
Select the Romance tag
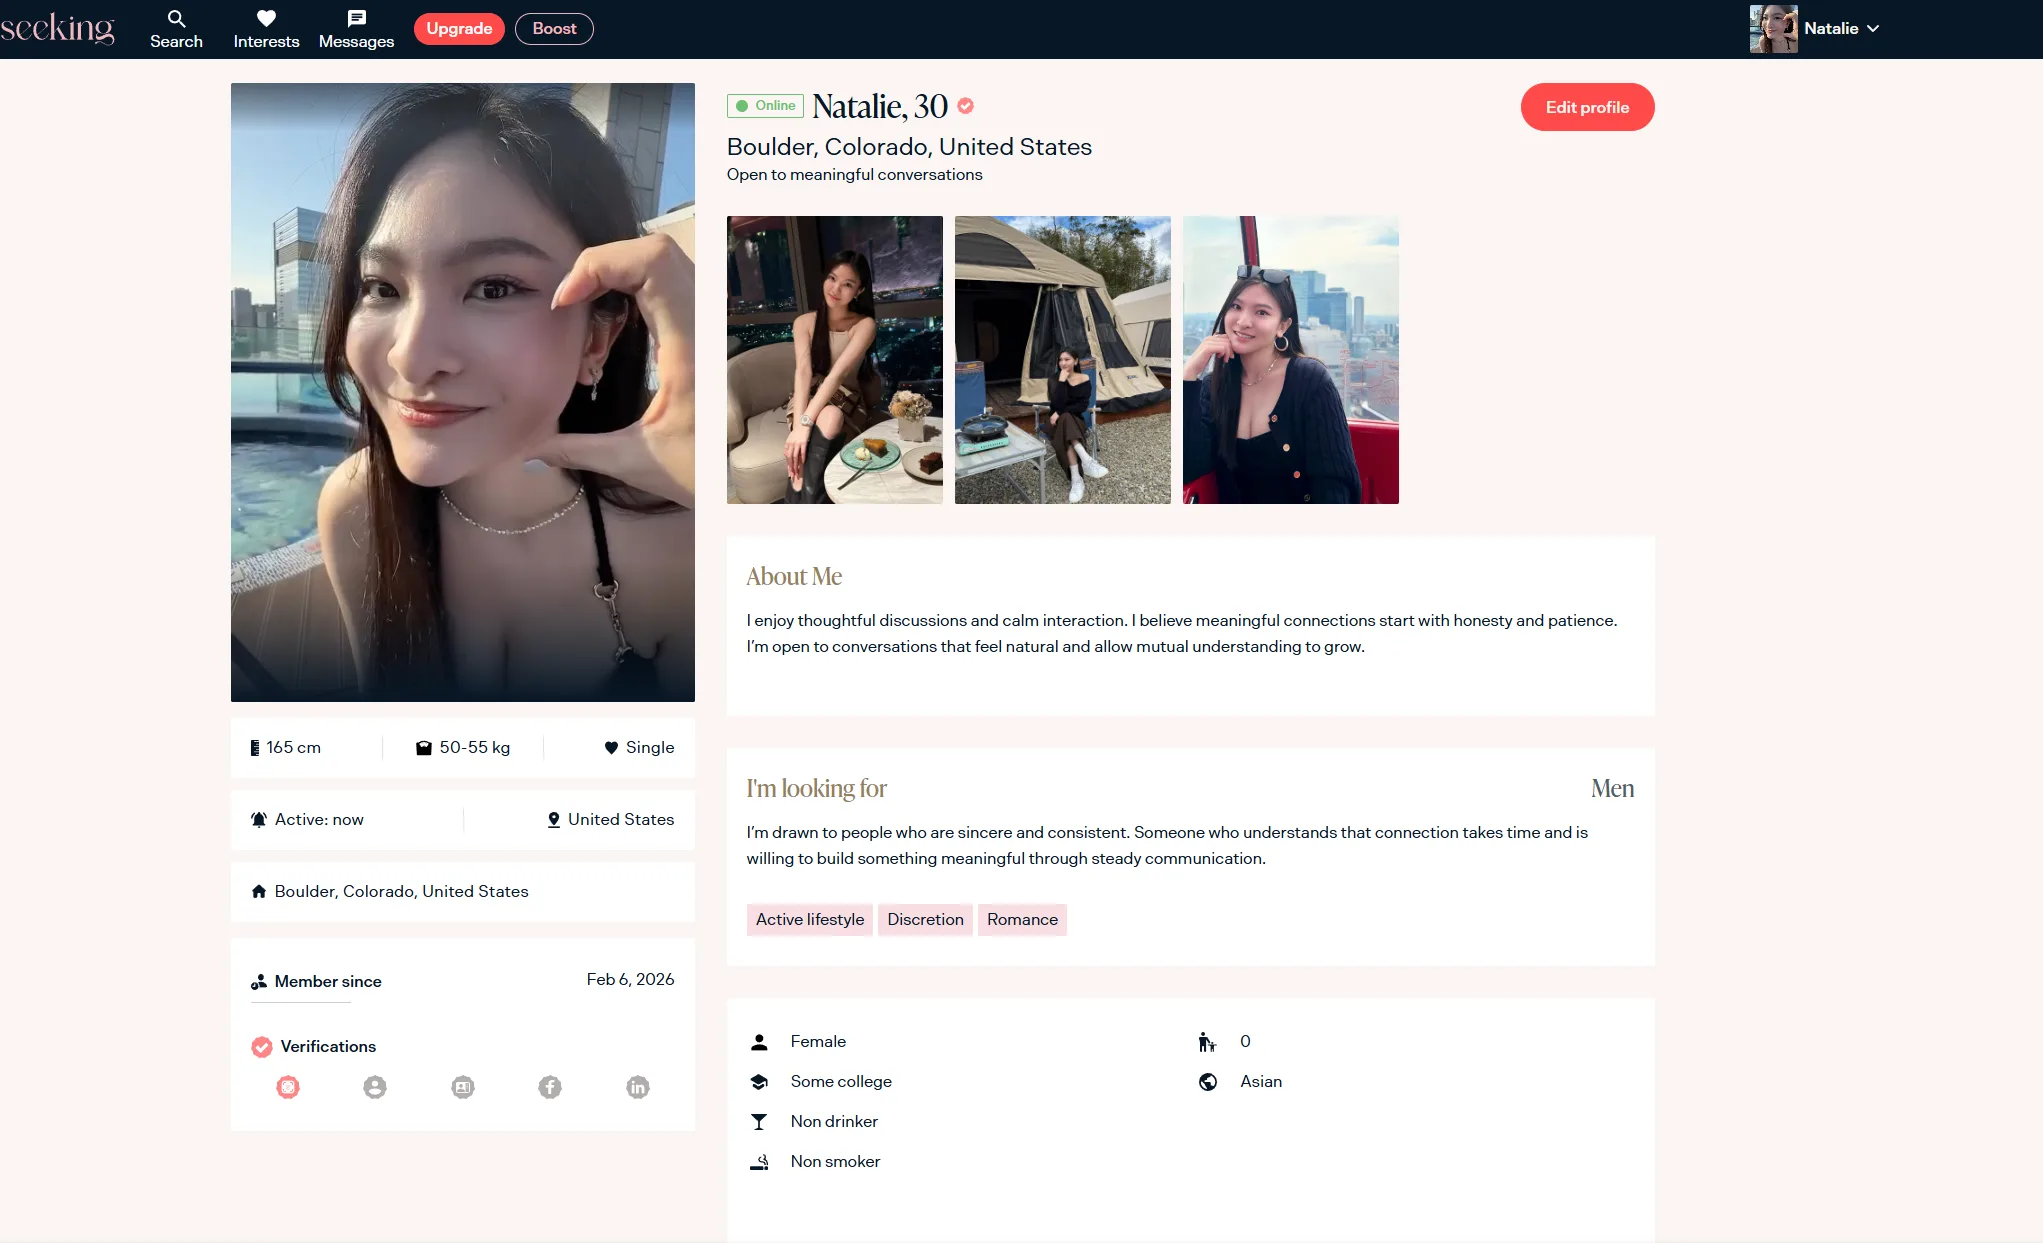click(x=1022, y=919)
